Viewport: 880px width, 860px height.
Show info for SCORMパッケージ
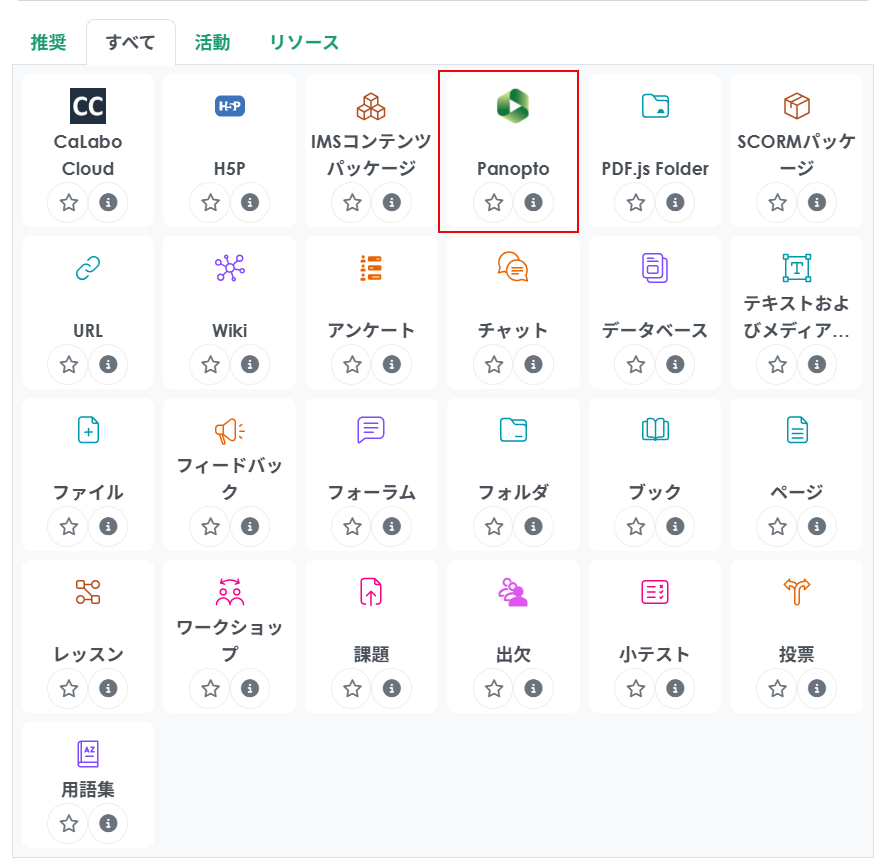click(x=816, y=203)
